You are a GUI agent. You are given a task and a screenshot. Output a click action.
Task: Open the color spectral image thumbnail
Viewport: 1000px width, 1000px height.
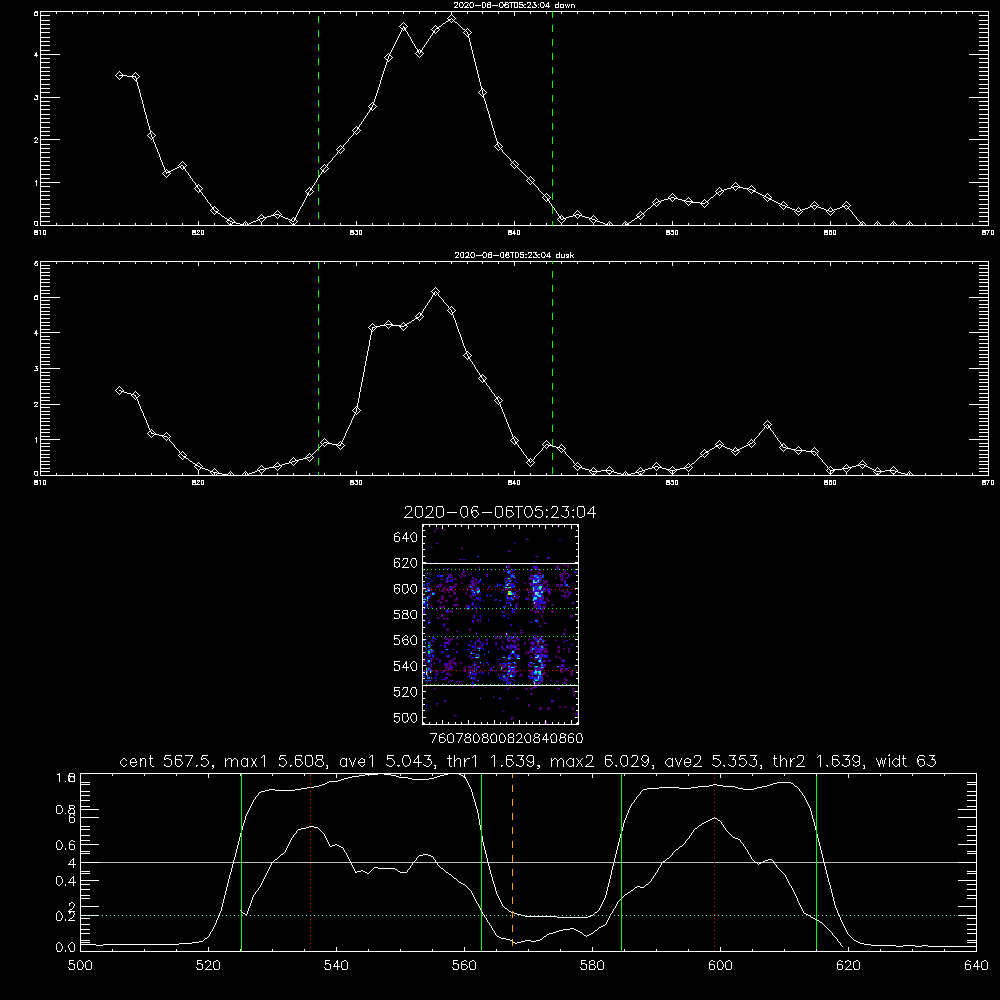(x=501, y=624)
